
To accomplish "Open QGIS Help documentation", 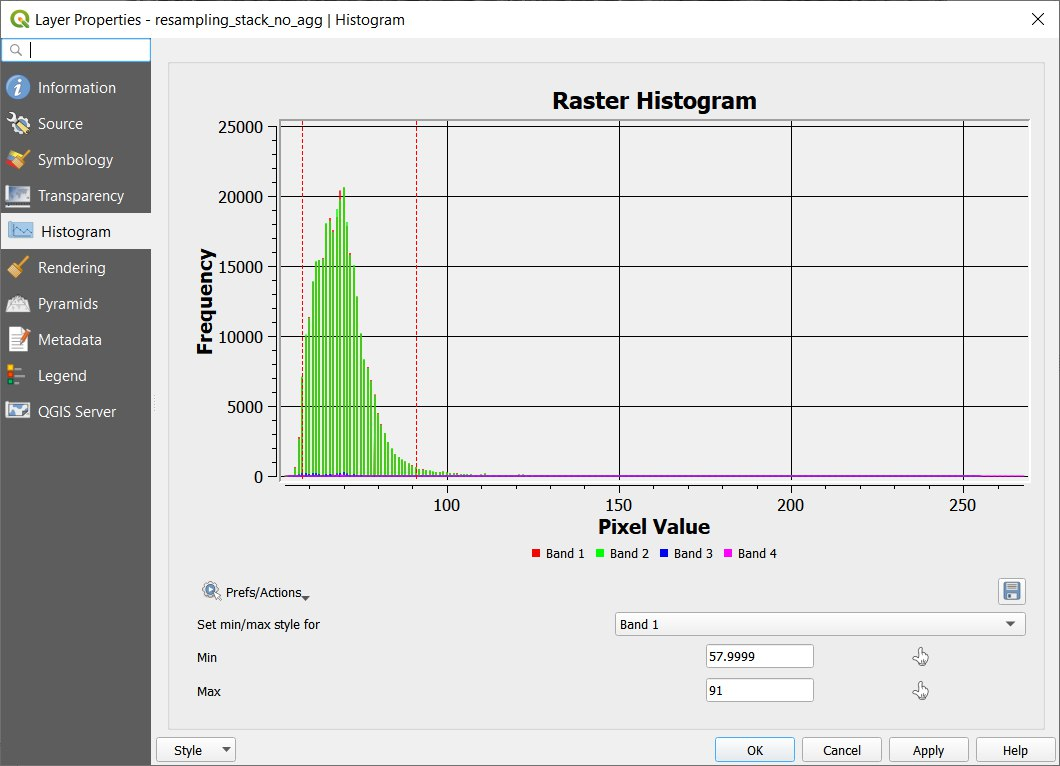I will pos(1015,749).
